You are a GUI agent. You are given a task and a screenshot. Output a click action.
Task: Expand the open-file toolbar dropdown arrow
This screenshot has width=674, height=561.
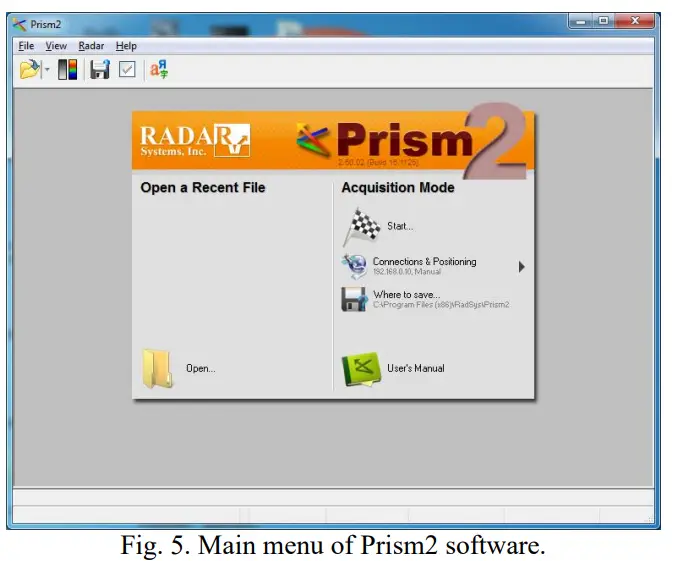[47, 69]
